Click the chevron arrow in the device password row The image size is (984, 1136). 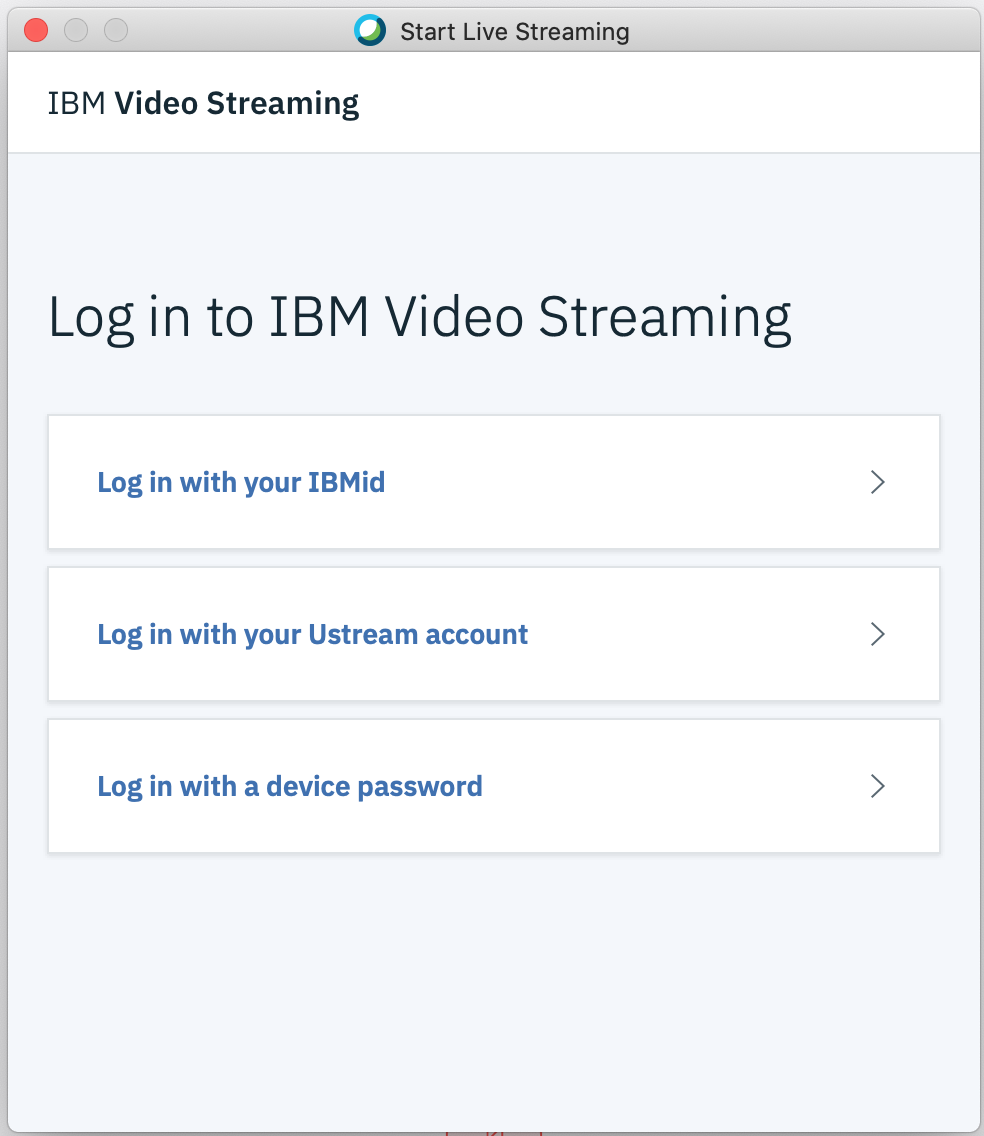click(877, 786)
